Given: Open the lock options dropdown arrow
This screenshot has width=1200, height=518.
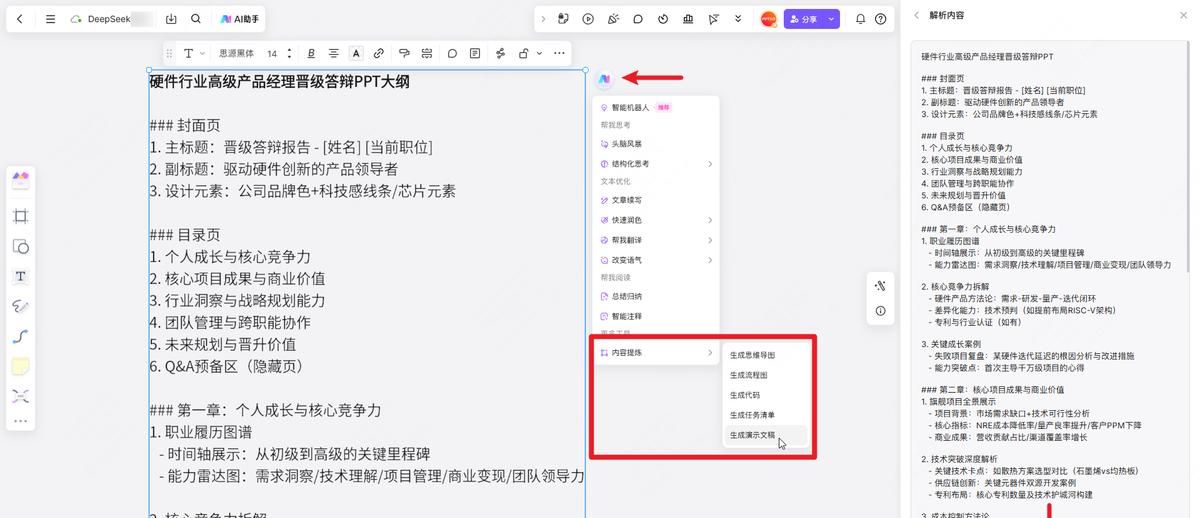Looking at the screenshot, I should [x=539, y=53].
